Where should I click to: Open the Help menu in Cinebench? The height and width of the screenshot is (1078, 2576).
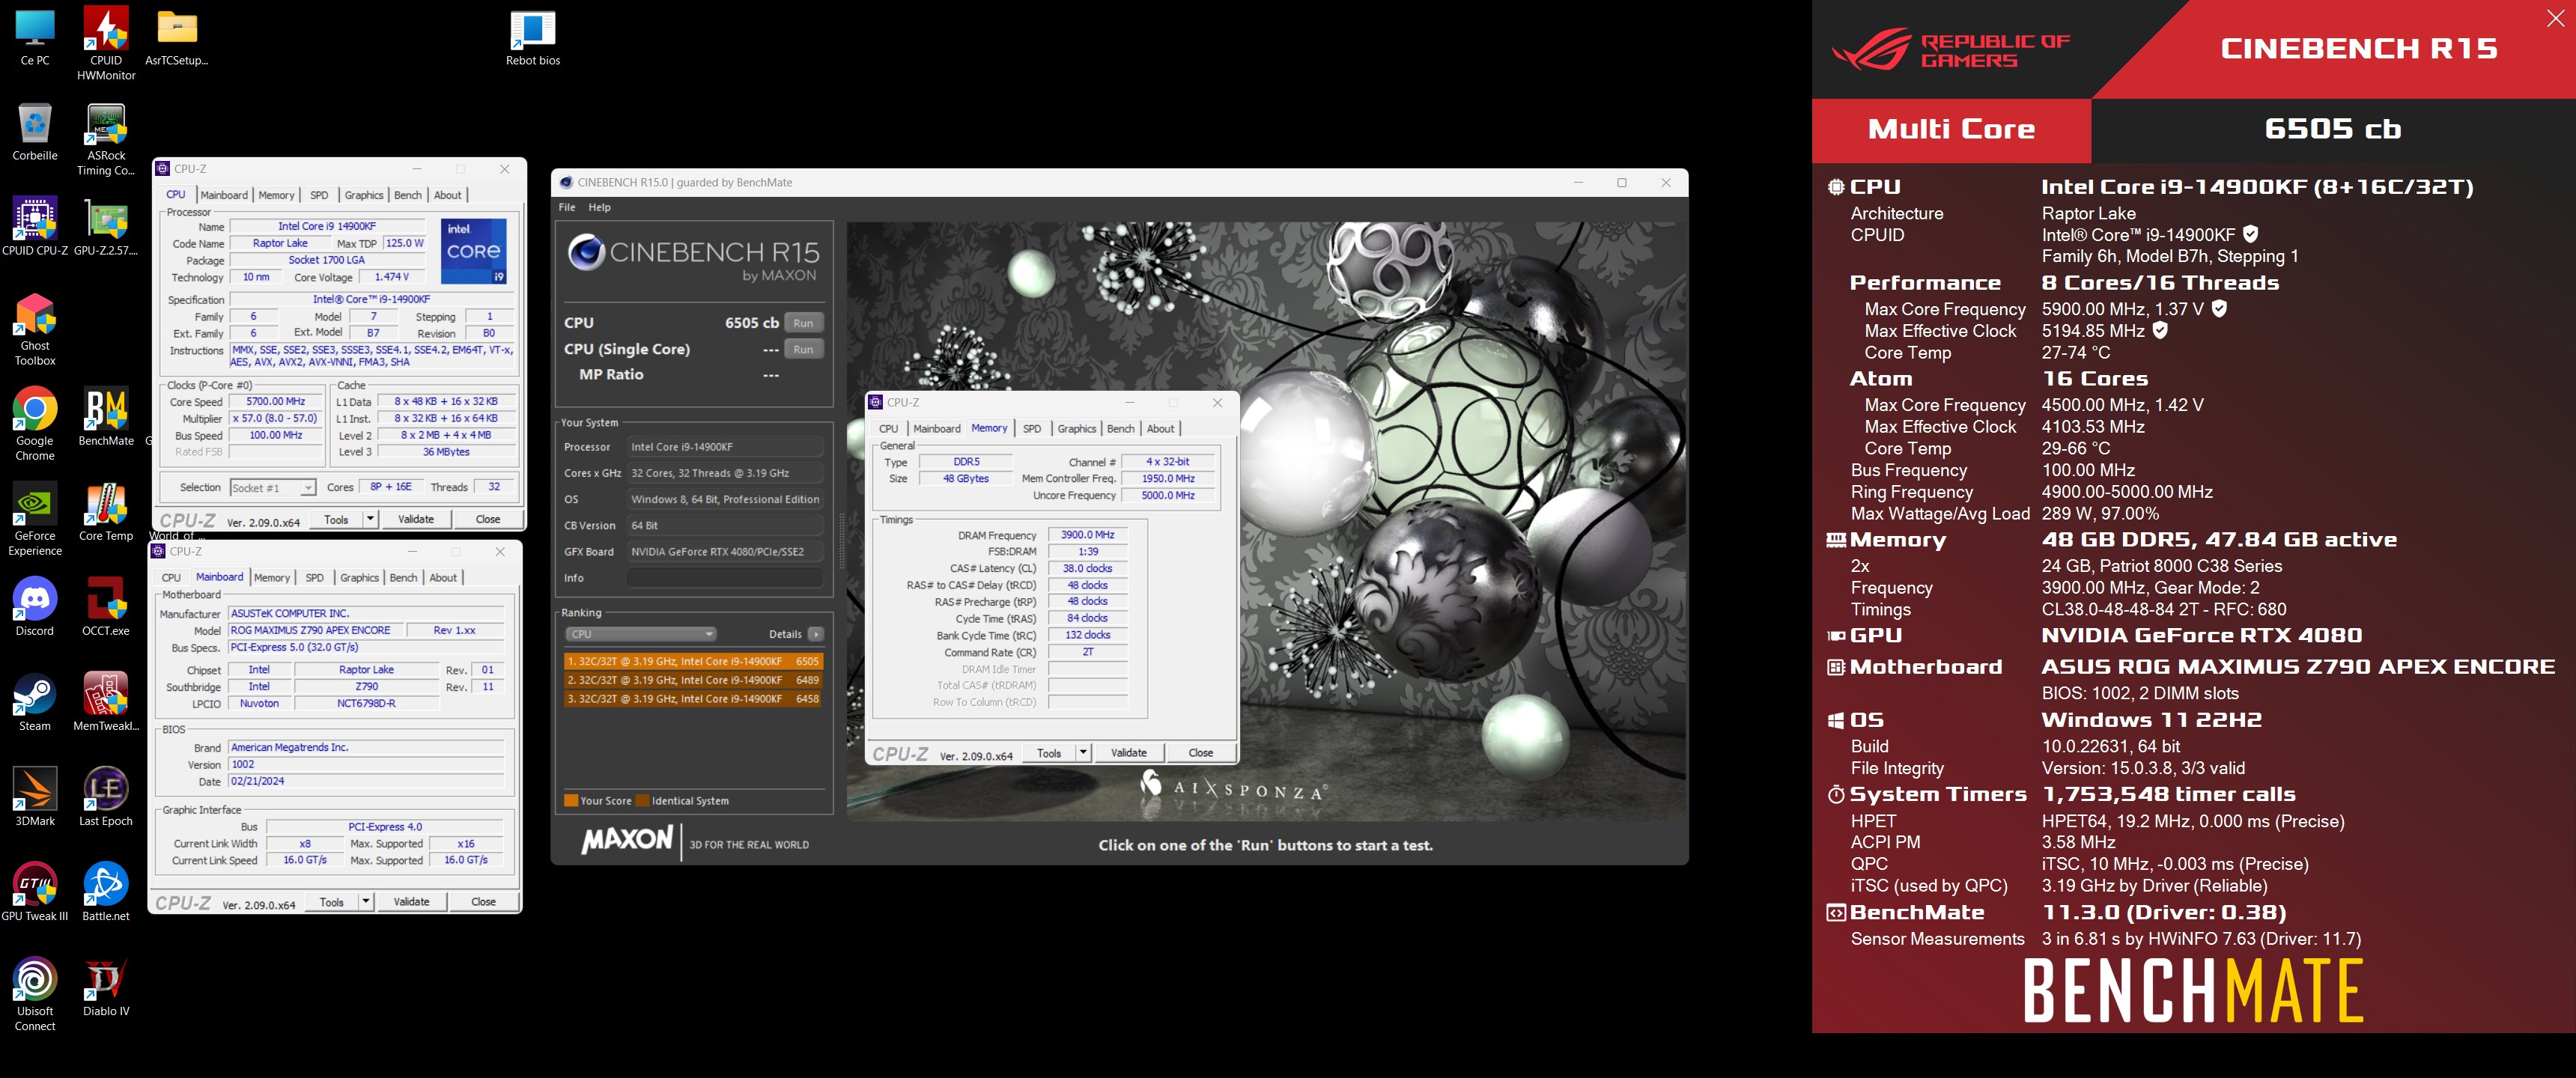click(599, 207)
